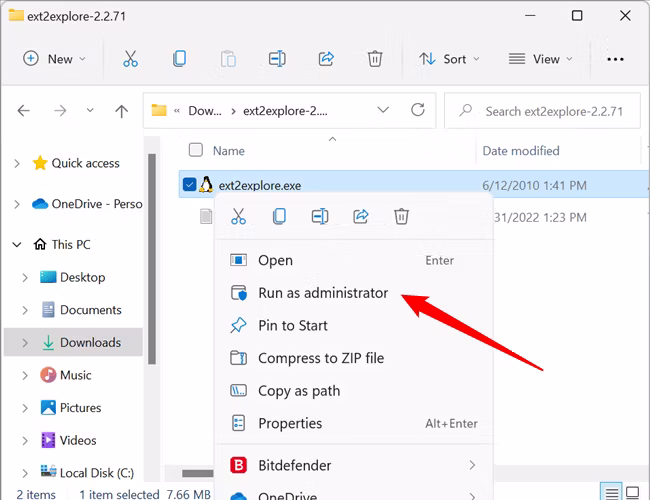Click the Name column header
The image size is (650, 500).
(x=228, y=150)
